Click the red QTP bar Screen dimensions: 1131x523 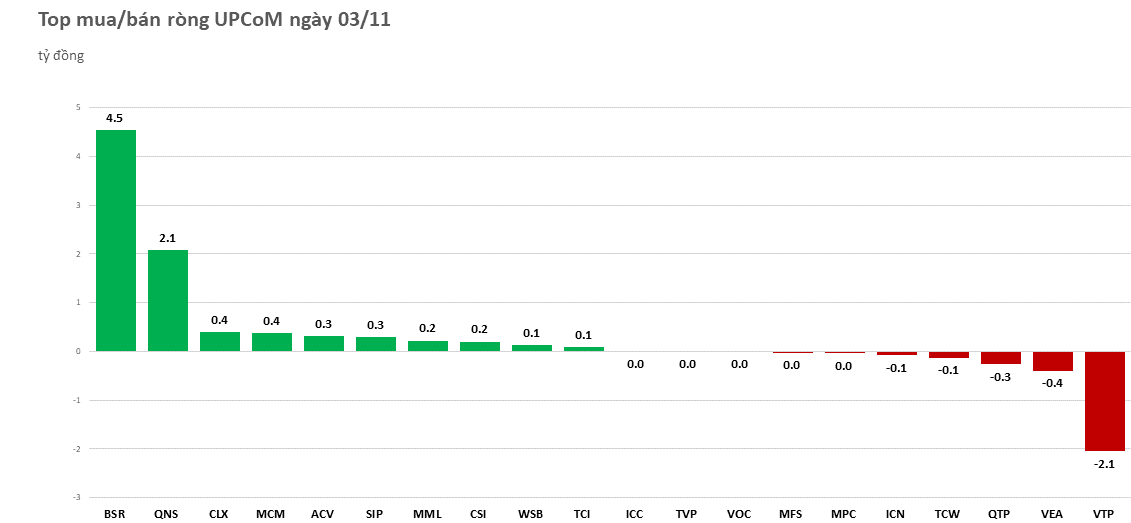(1000, 358)
